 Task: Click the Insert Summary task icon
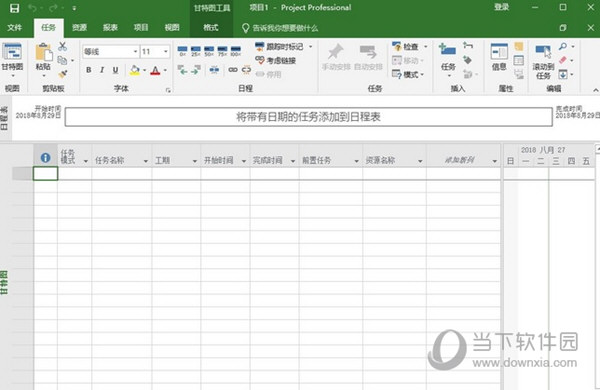click(x=468, y=46)
